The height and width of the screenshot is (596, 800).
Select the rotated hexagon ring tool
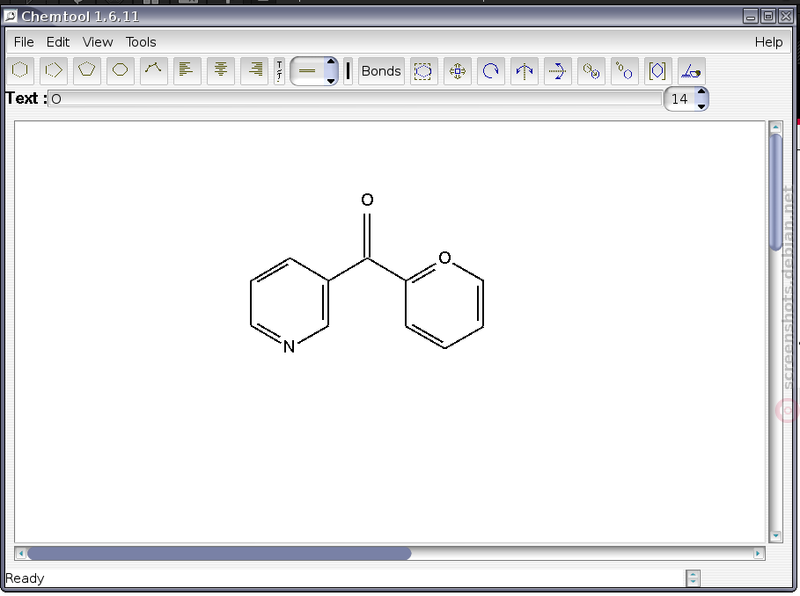coord(54,70)
